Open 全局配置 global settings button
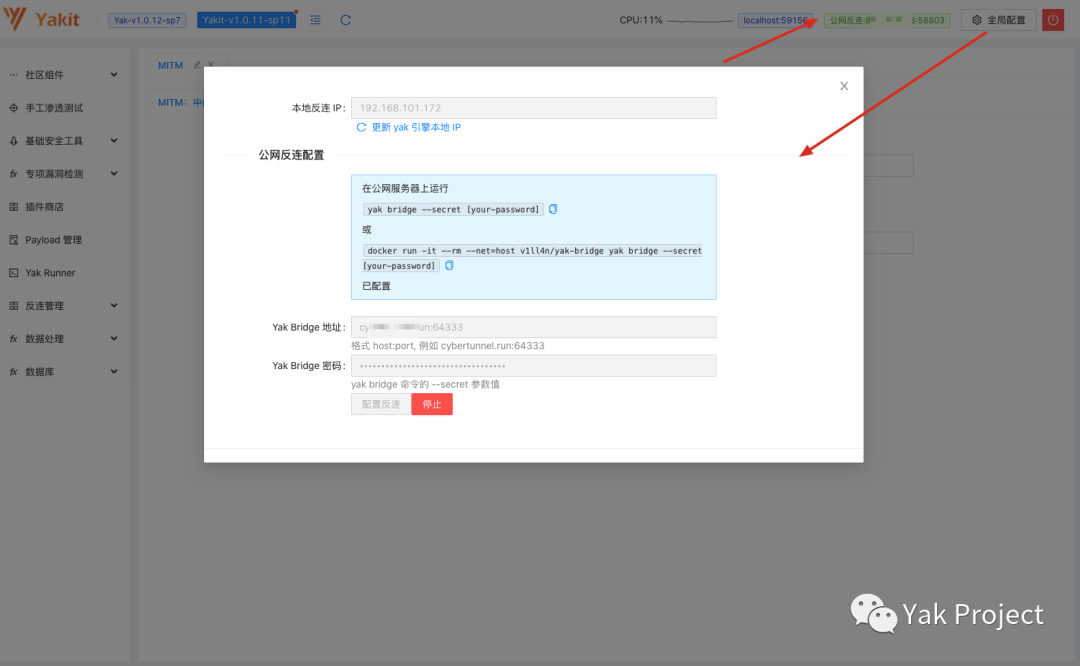The width and height of the screenshot is (1080, 666). [999, 20]
